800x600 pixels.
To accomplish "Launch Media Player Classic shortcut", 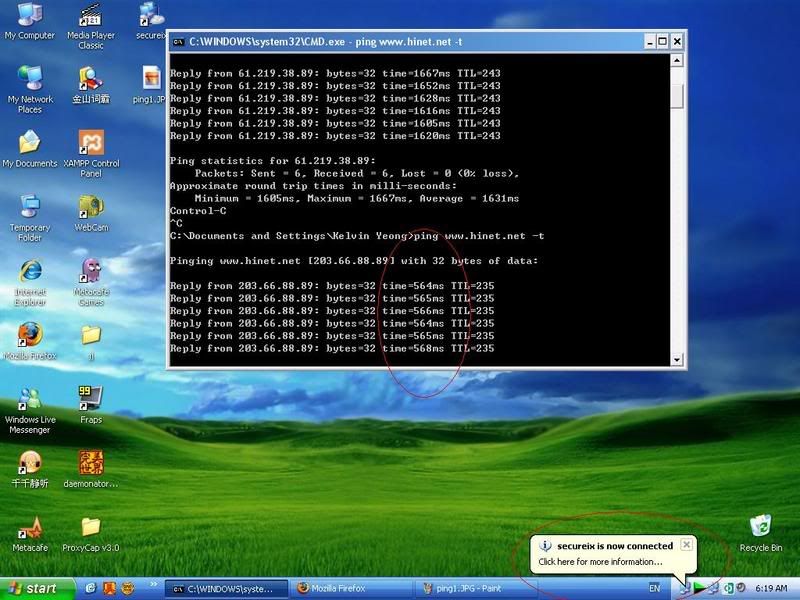I will point(90,17).
